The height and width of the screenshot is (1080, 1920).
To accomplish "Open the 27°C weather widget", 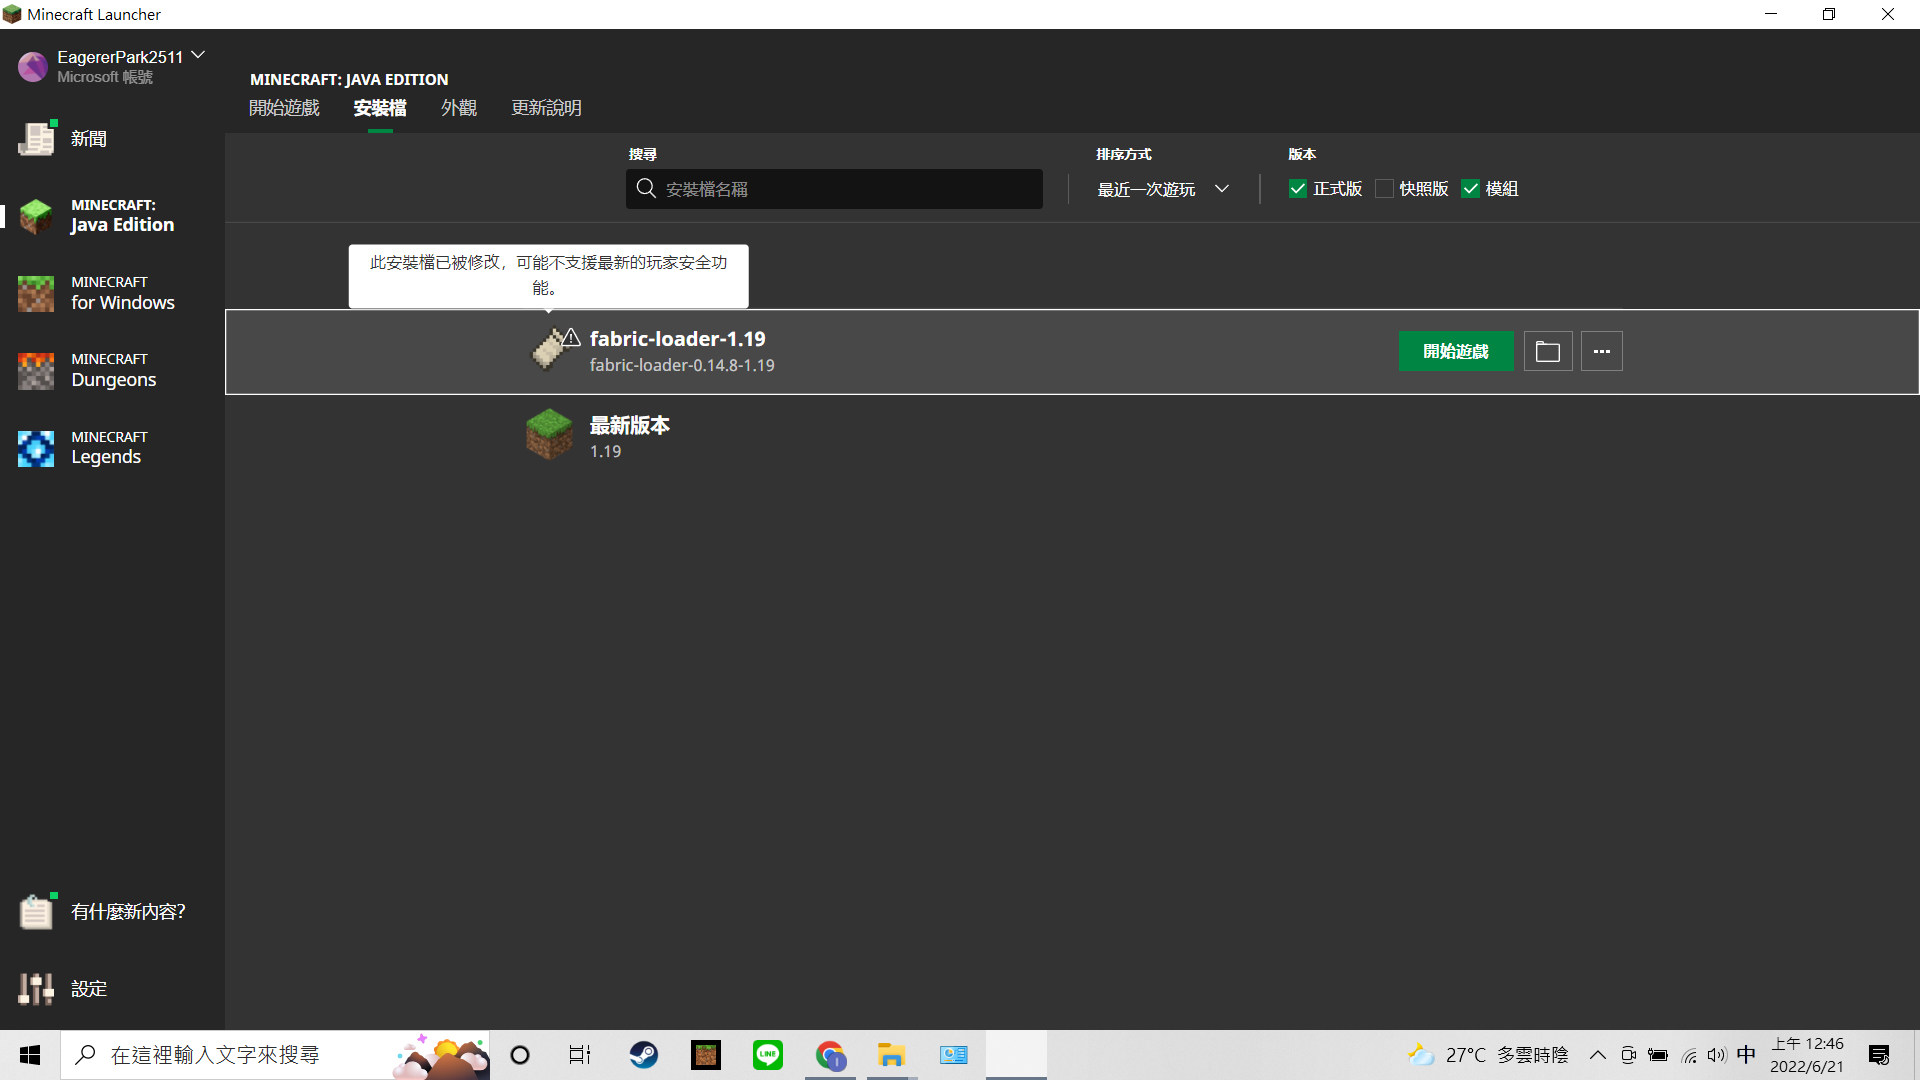I will coord(1488,1055).
